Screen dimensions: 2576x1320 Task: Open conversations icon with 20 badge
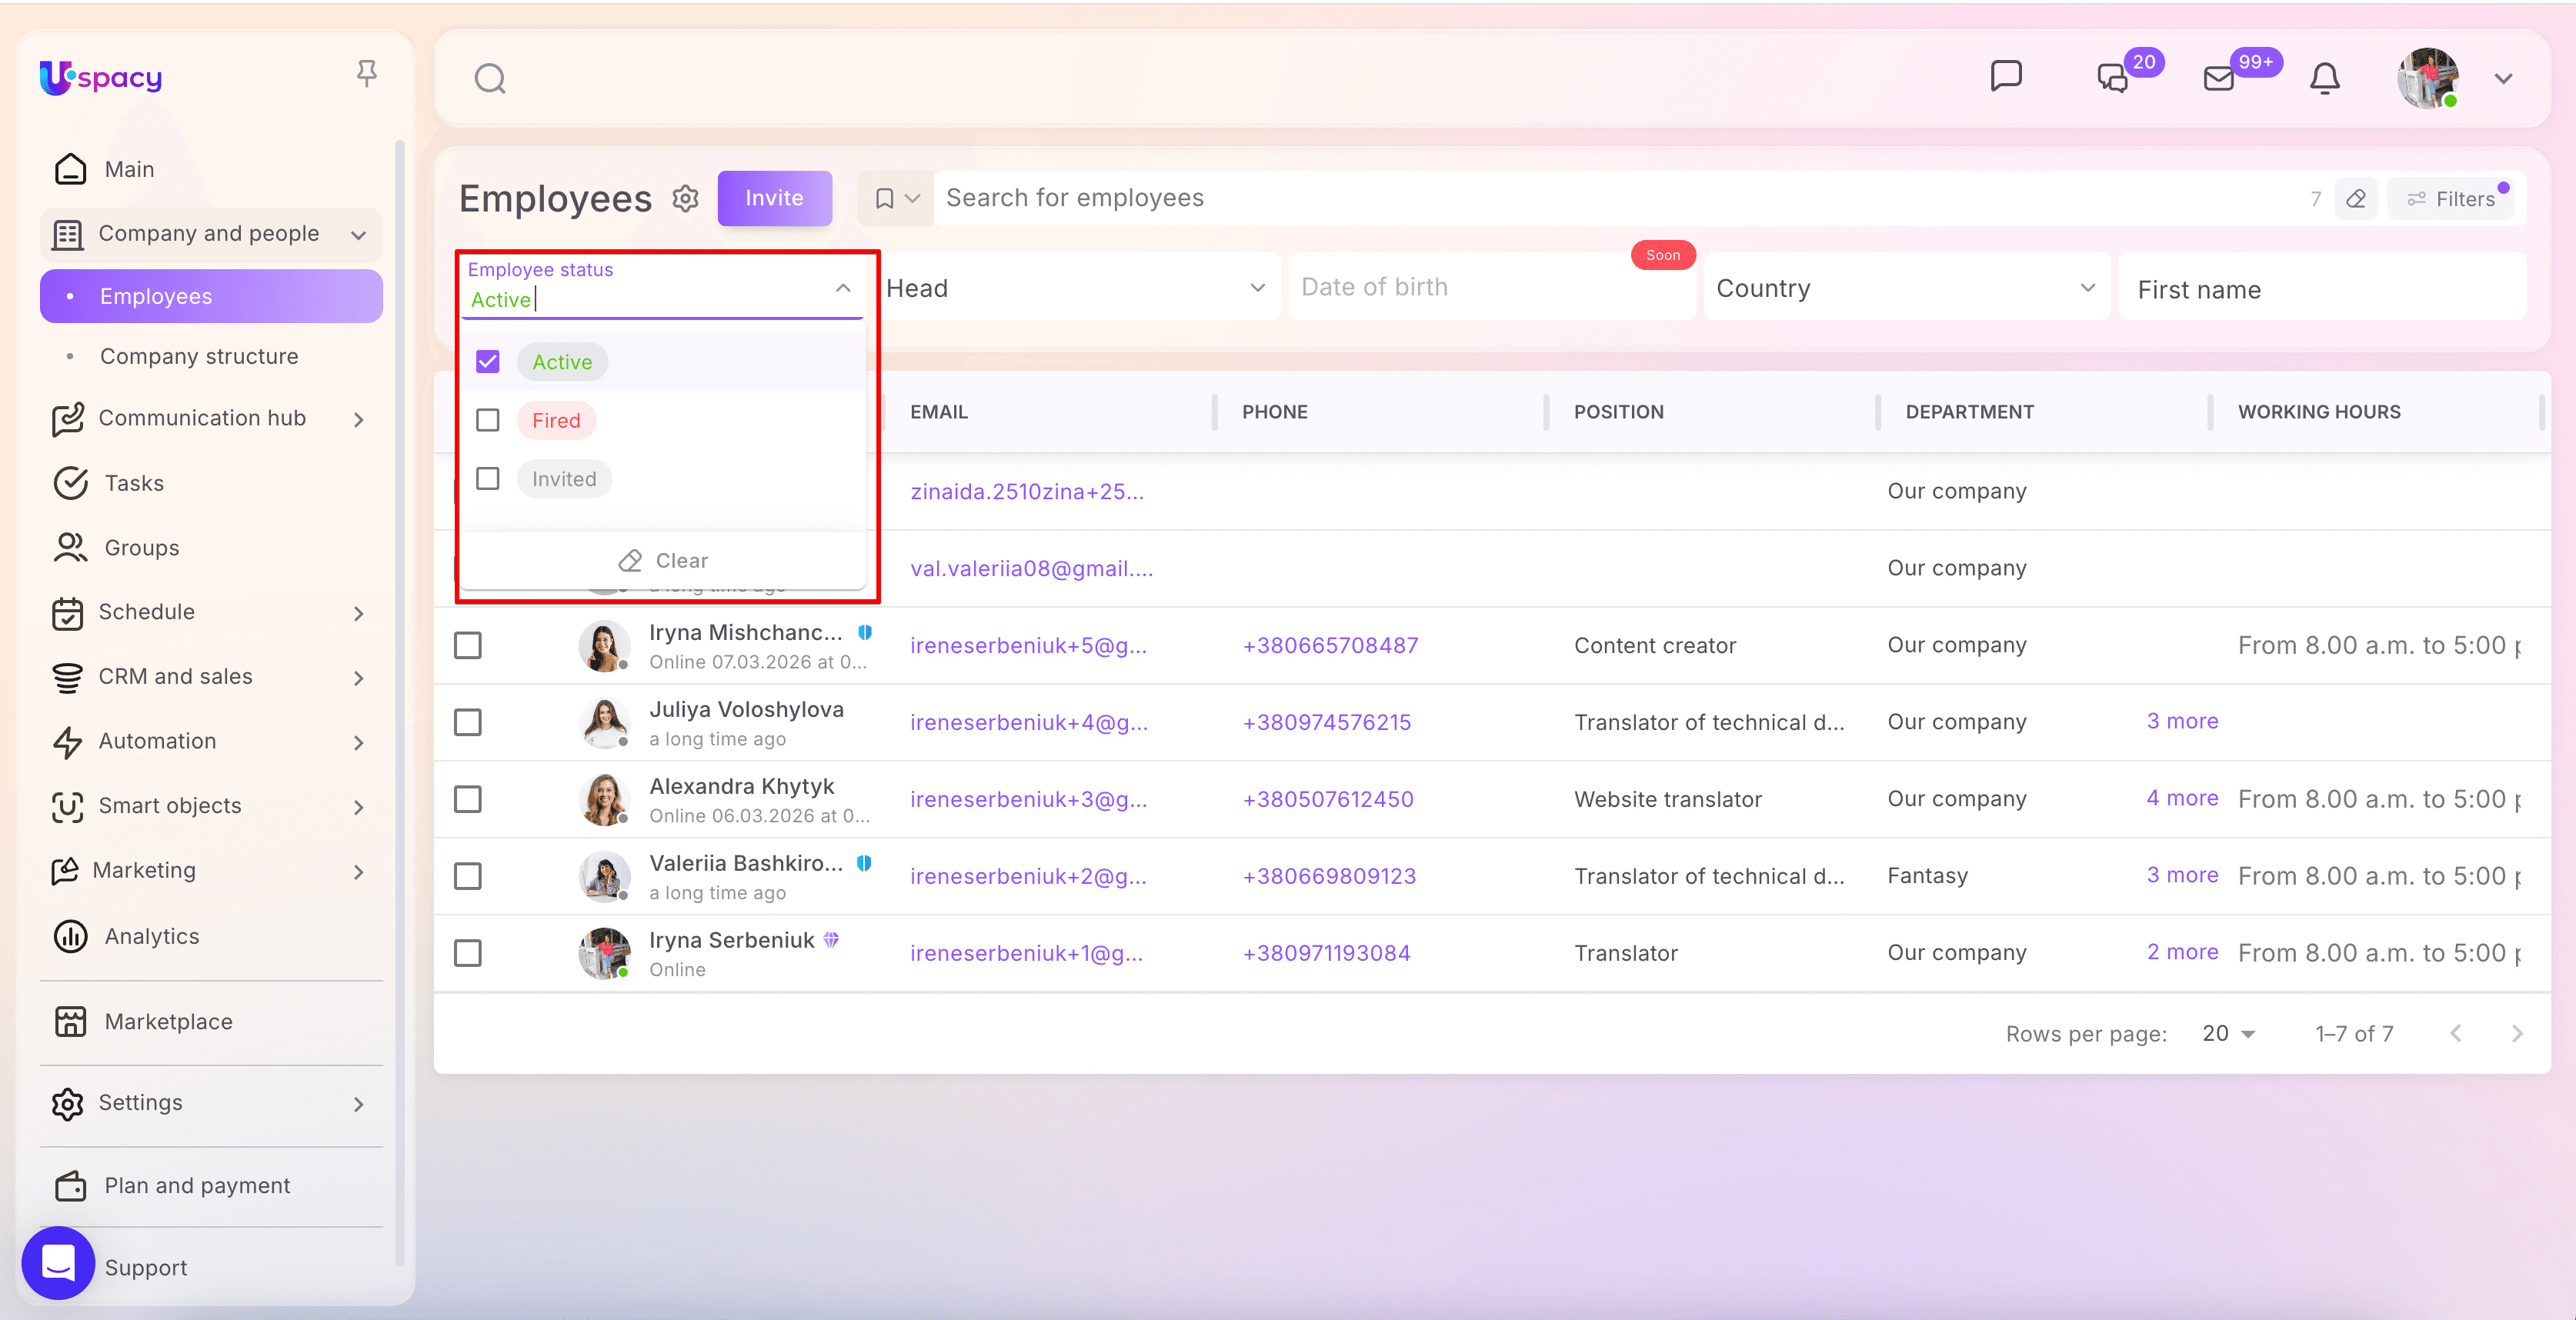point(2113,78)
